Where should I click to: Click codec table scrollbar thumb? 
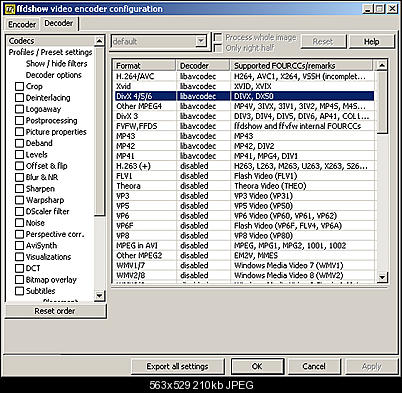click(382, 102)
